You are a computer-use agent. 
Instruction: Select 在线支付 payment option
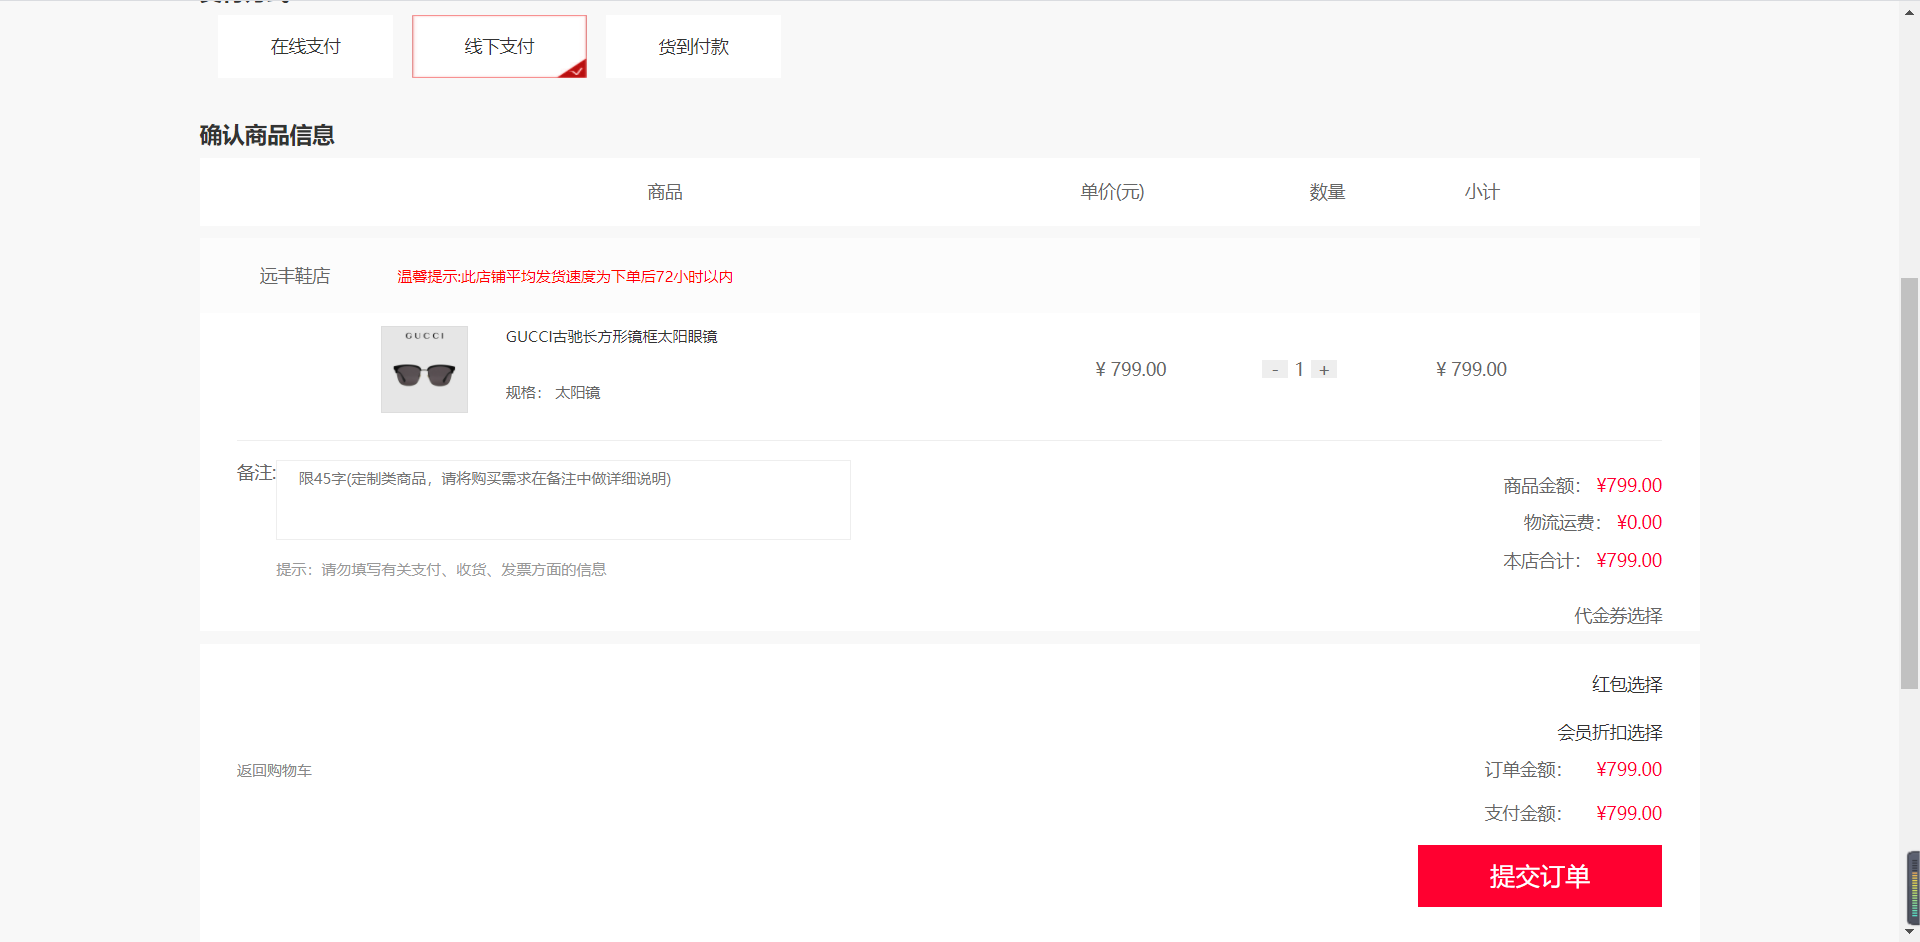[305, 46]
